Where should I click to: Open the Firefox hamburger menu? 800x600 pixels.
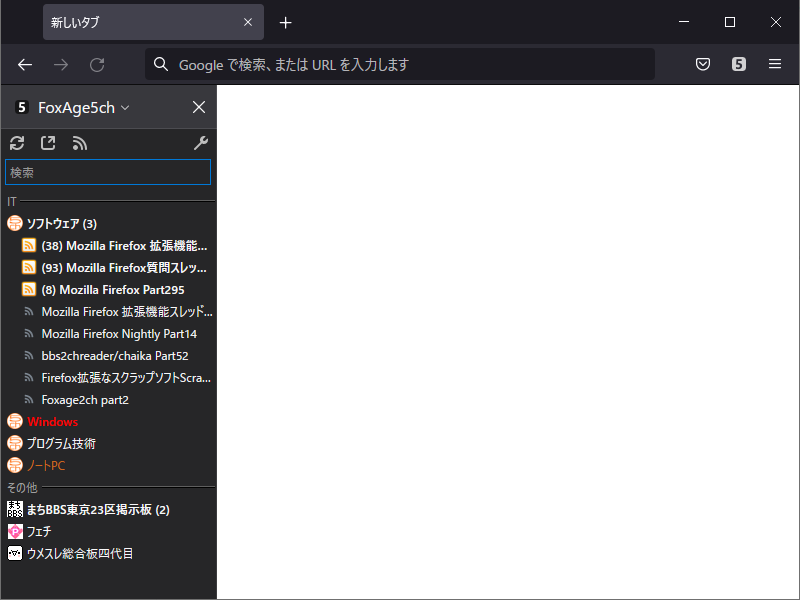(774, 64)
